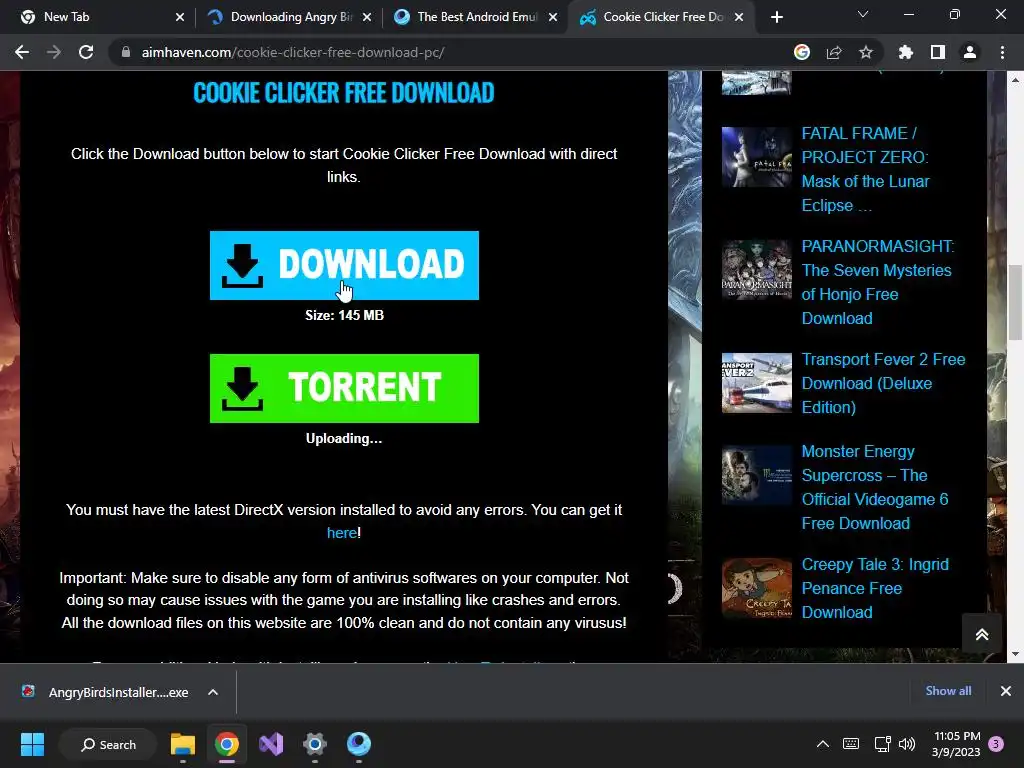This screenshot has width=1024, height=768.
Task: Bookmark this page with star icon
Action: (866, 52)
